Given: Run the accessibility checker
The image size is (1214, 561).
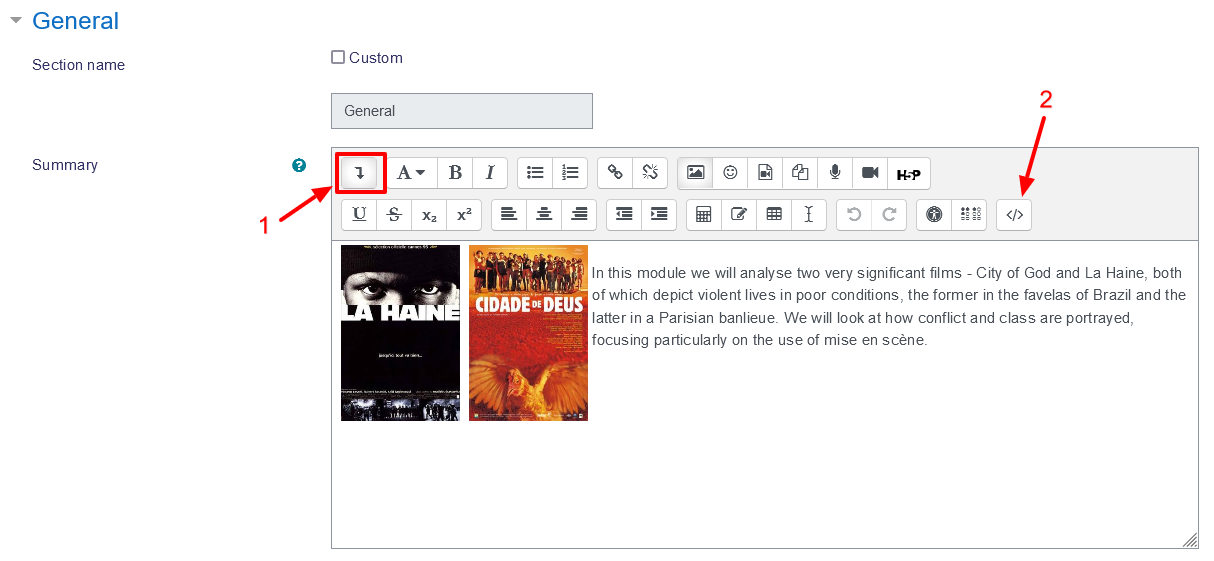Looking at the screenshot, I should click(x=934, y=215).
